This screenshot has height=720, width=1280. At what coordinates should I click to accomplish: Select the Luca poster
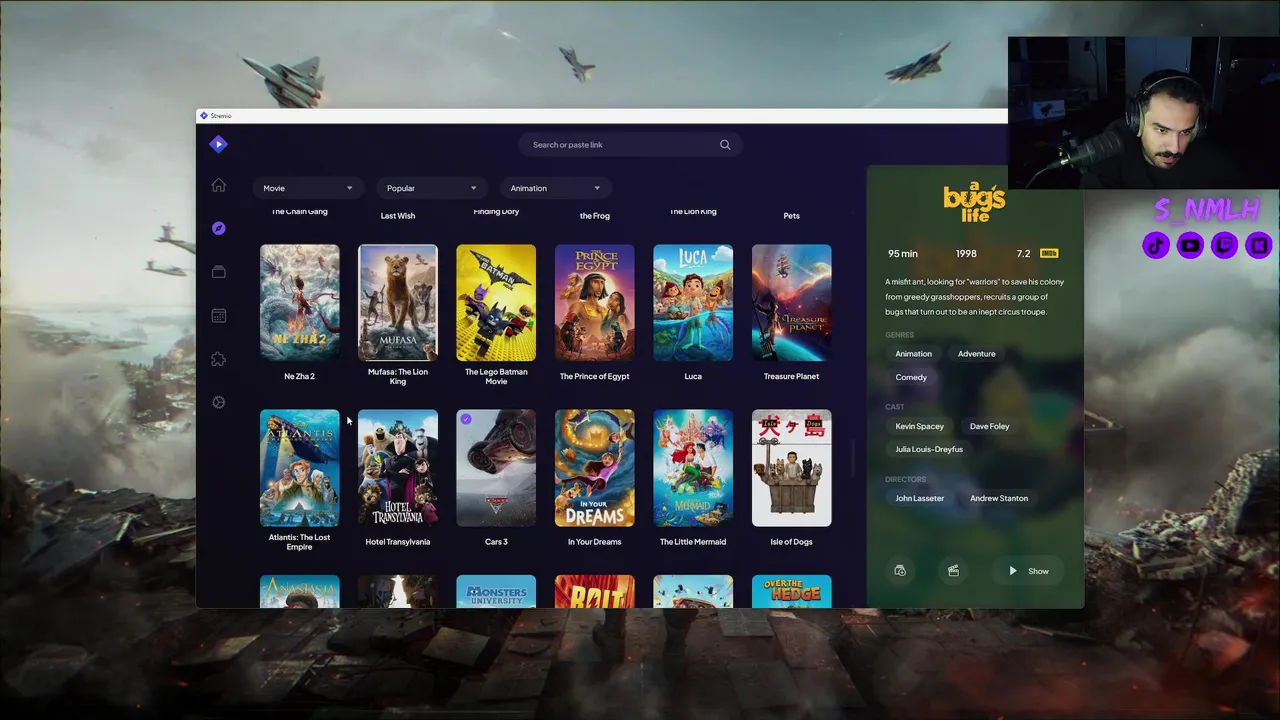[693, 302]
